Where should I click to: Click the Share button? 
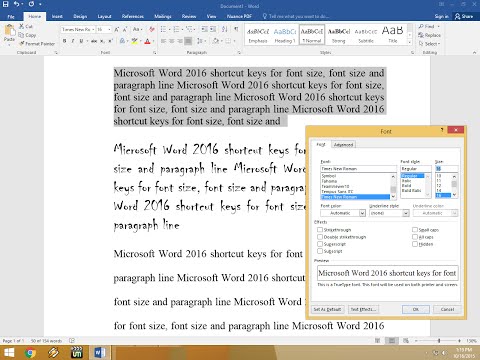pyautogui.click(x=464, y=16)
